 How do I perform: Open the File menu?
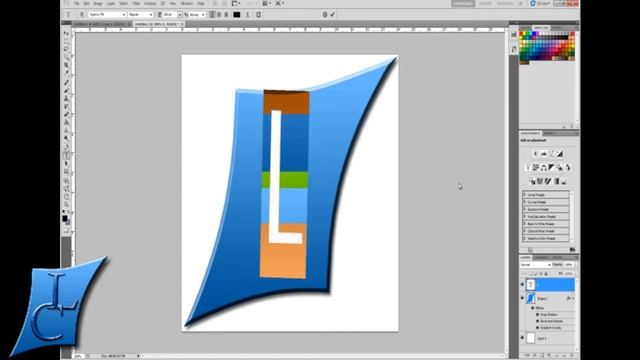coord(77,4)
